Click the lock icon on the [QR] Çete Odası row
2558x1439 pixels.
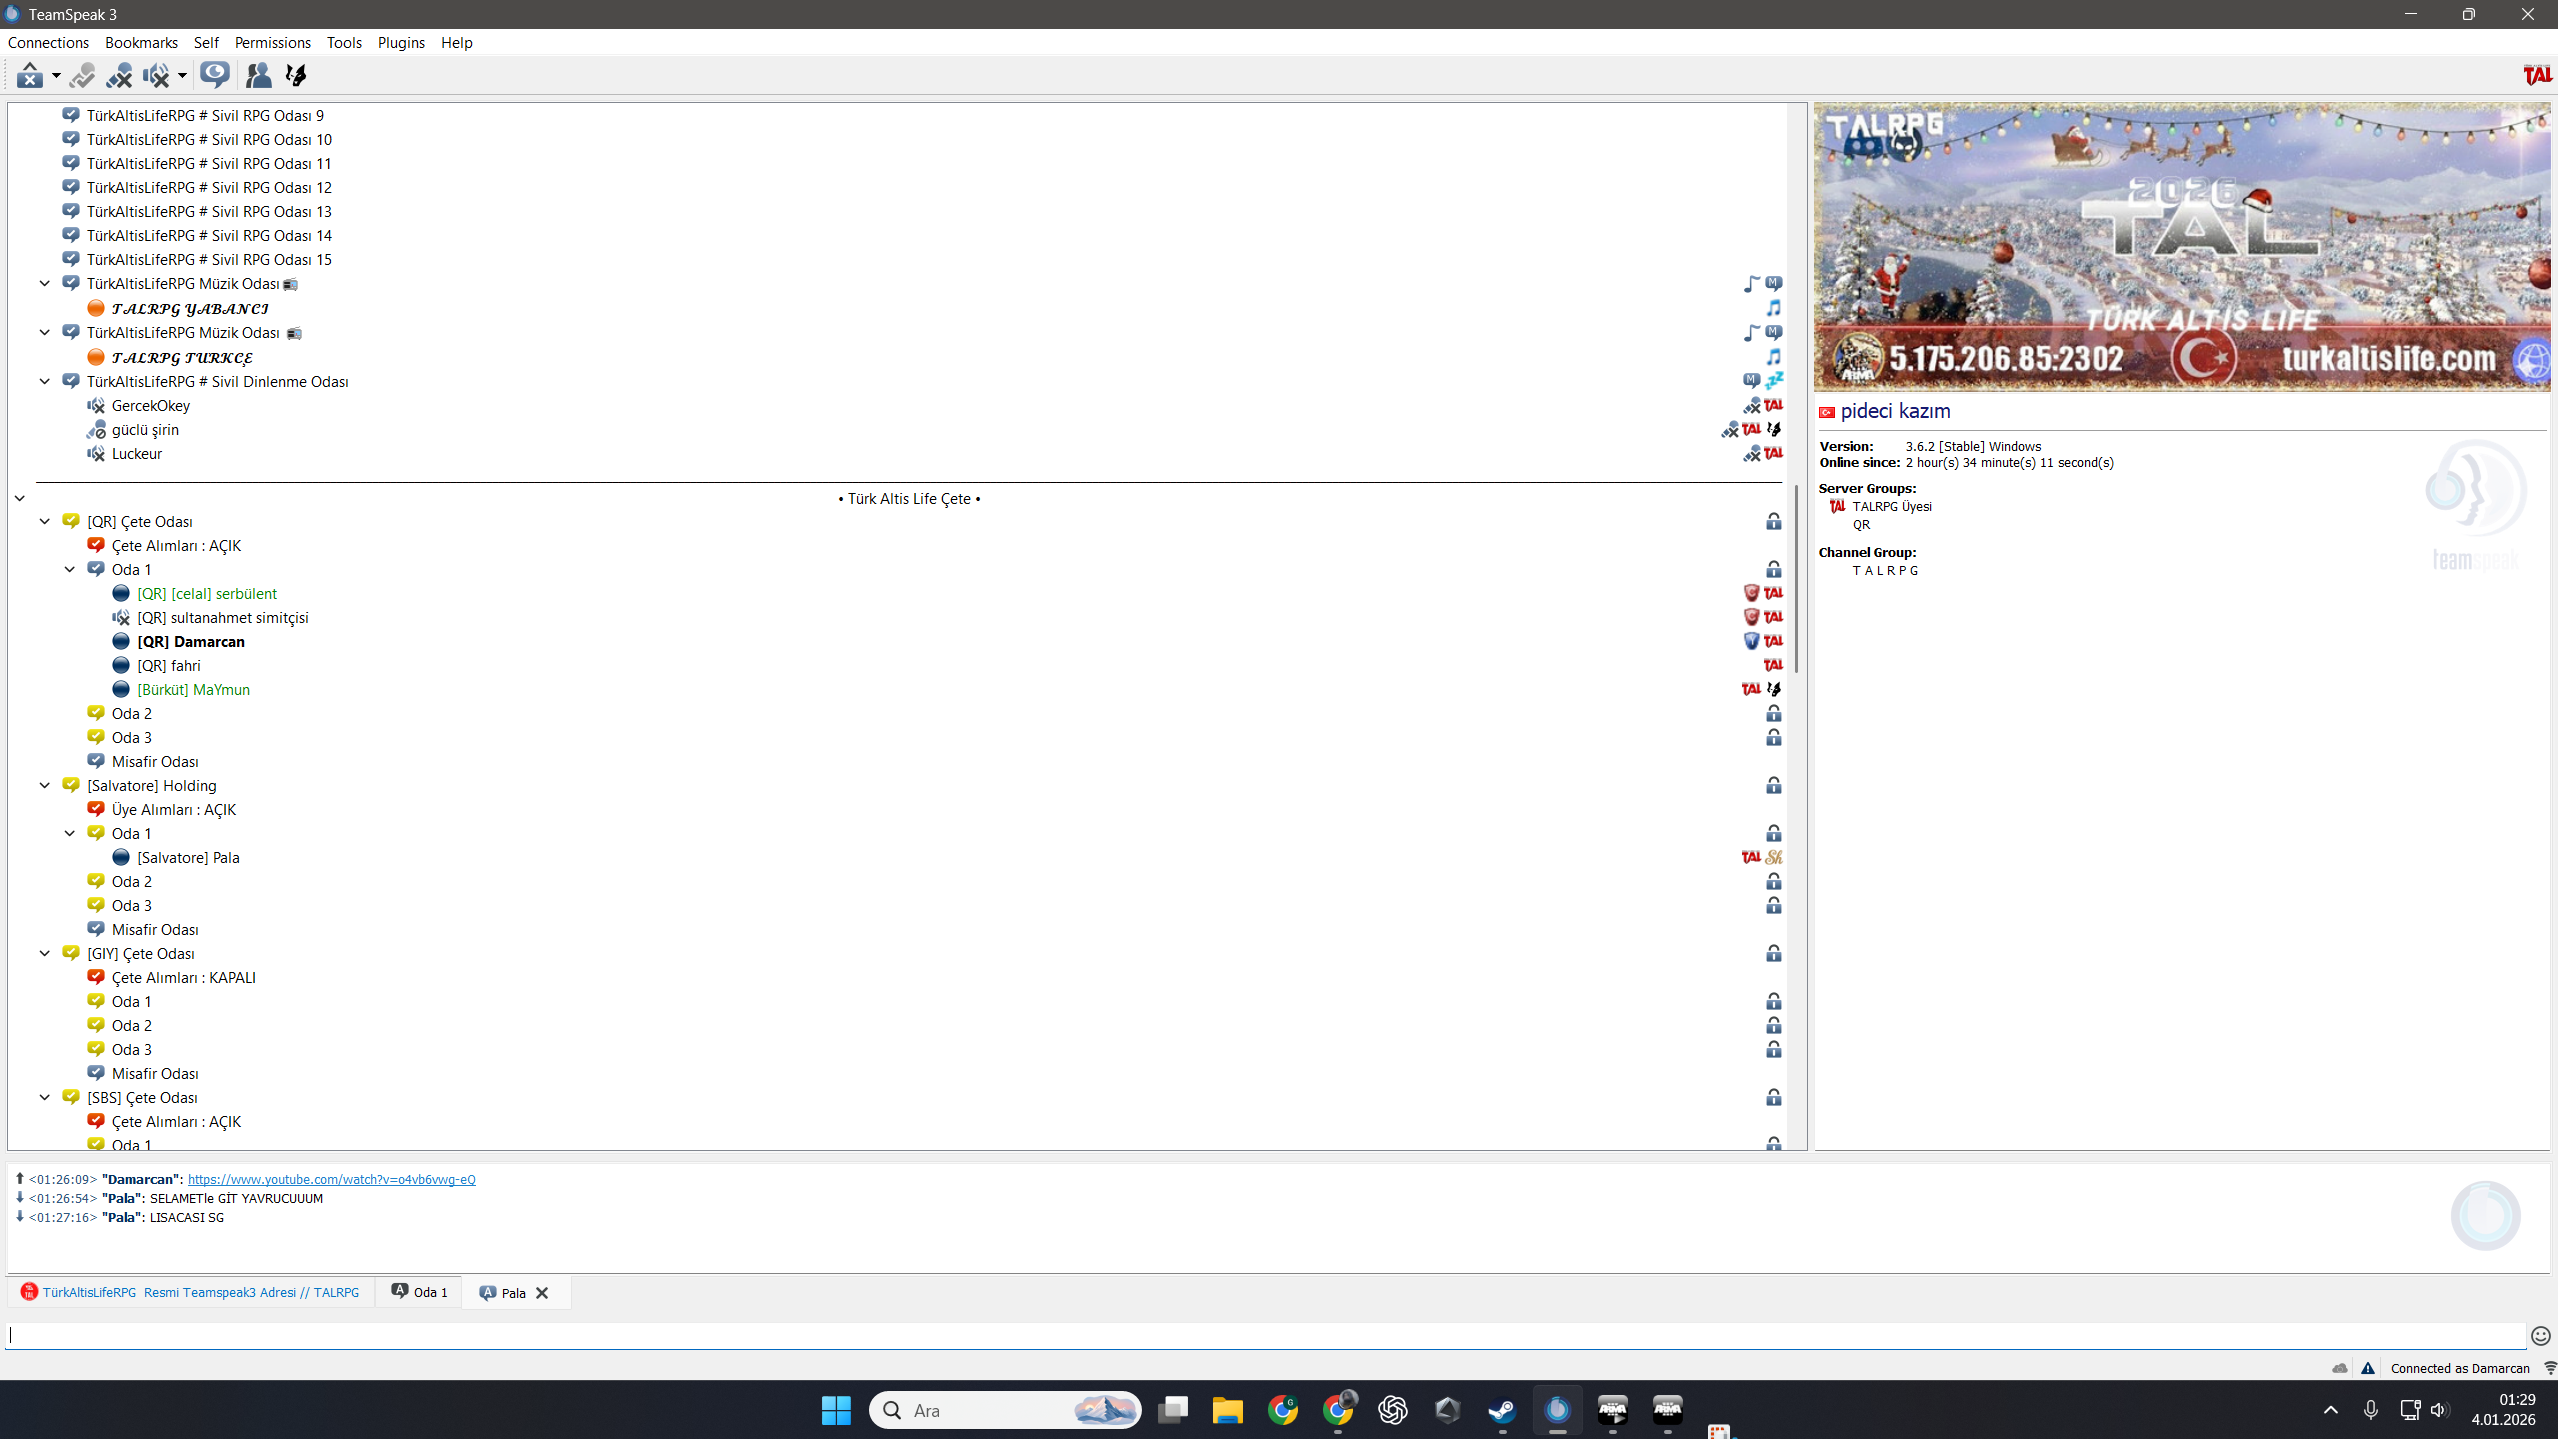click(1773, 521)
